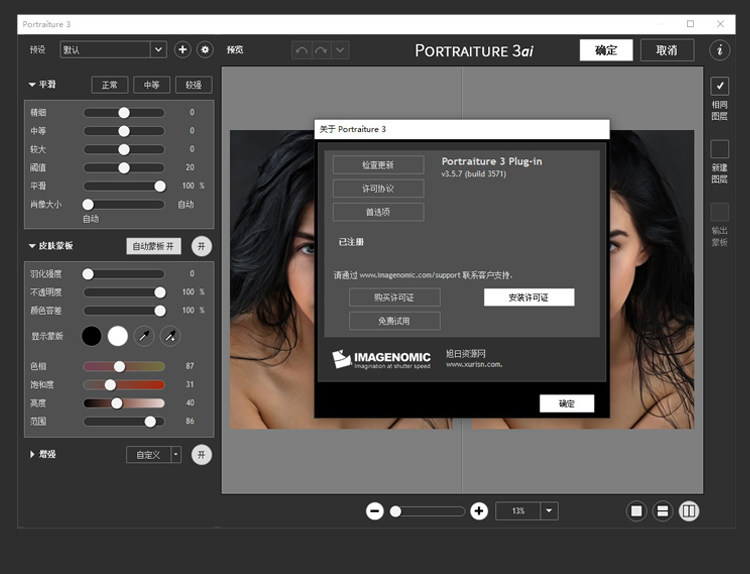Click the 精细 slider handle
Viewport: 750px width, 574px height.
coord(124,113)
